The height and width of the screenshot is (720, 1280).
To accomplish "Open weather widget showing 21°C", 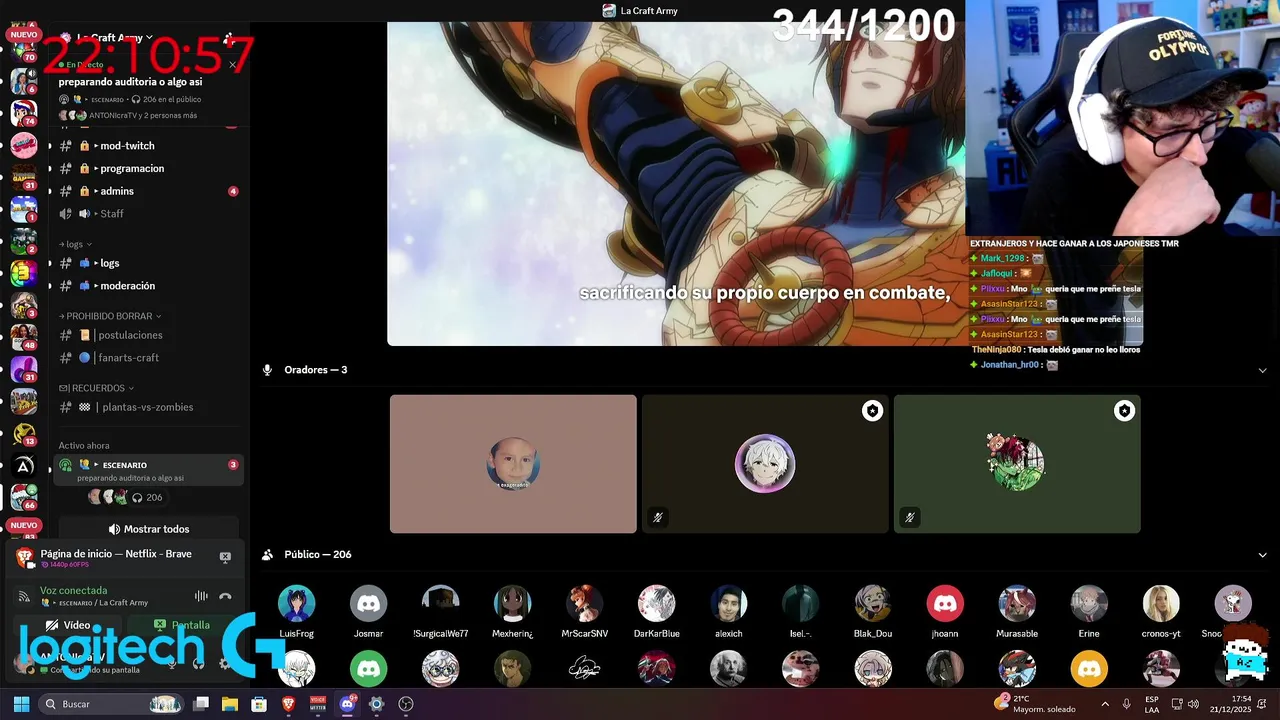I will 1035,704.
